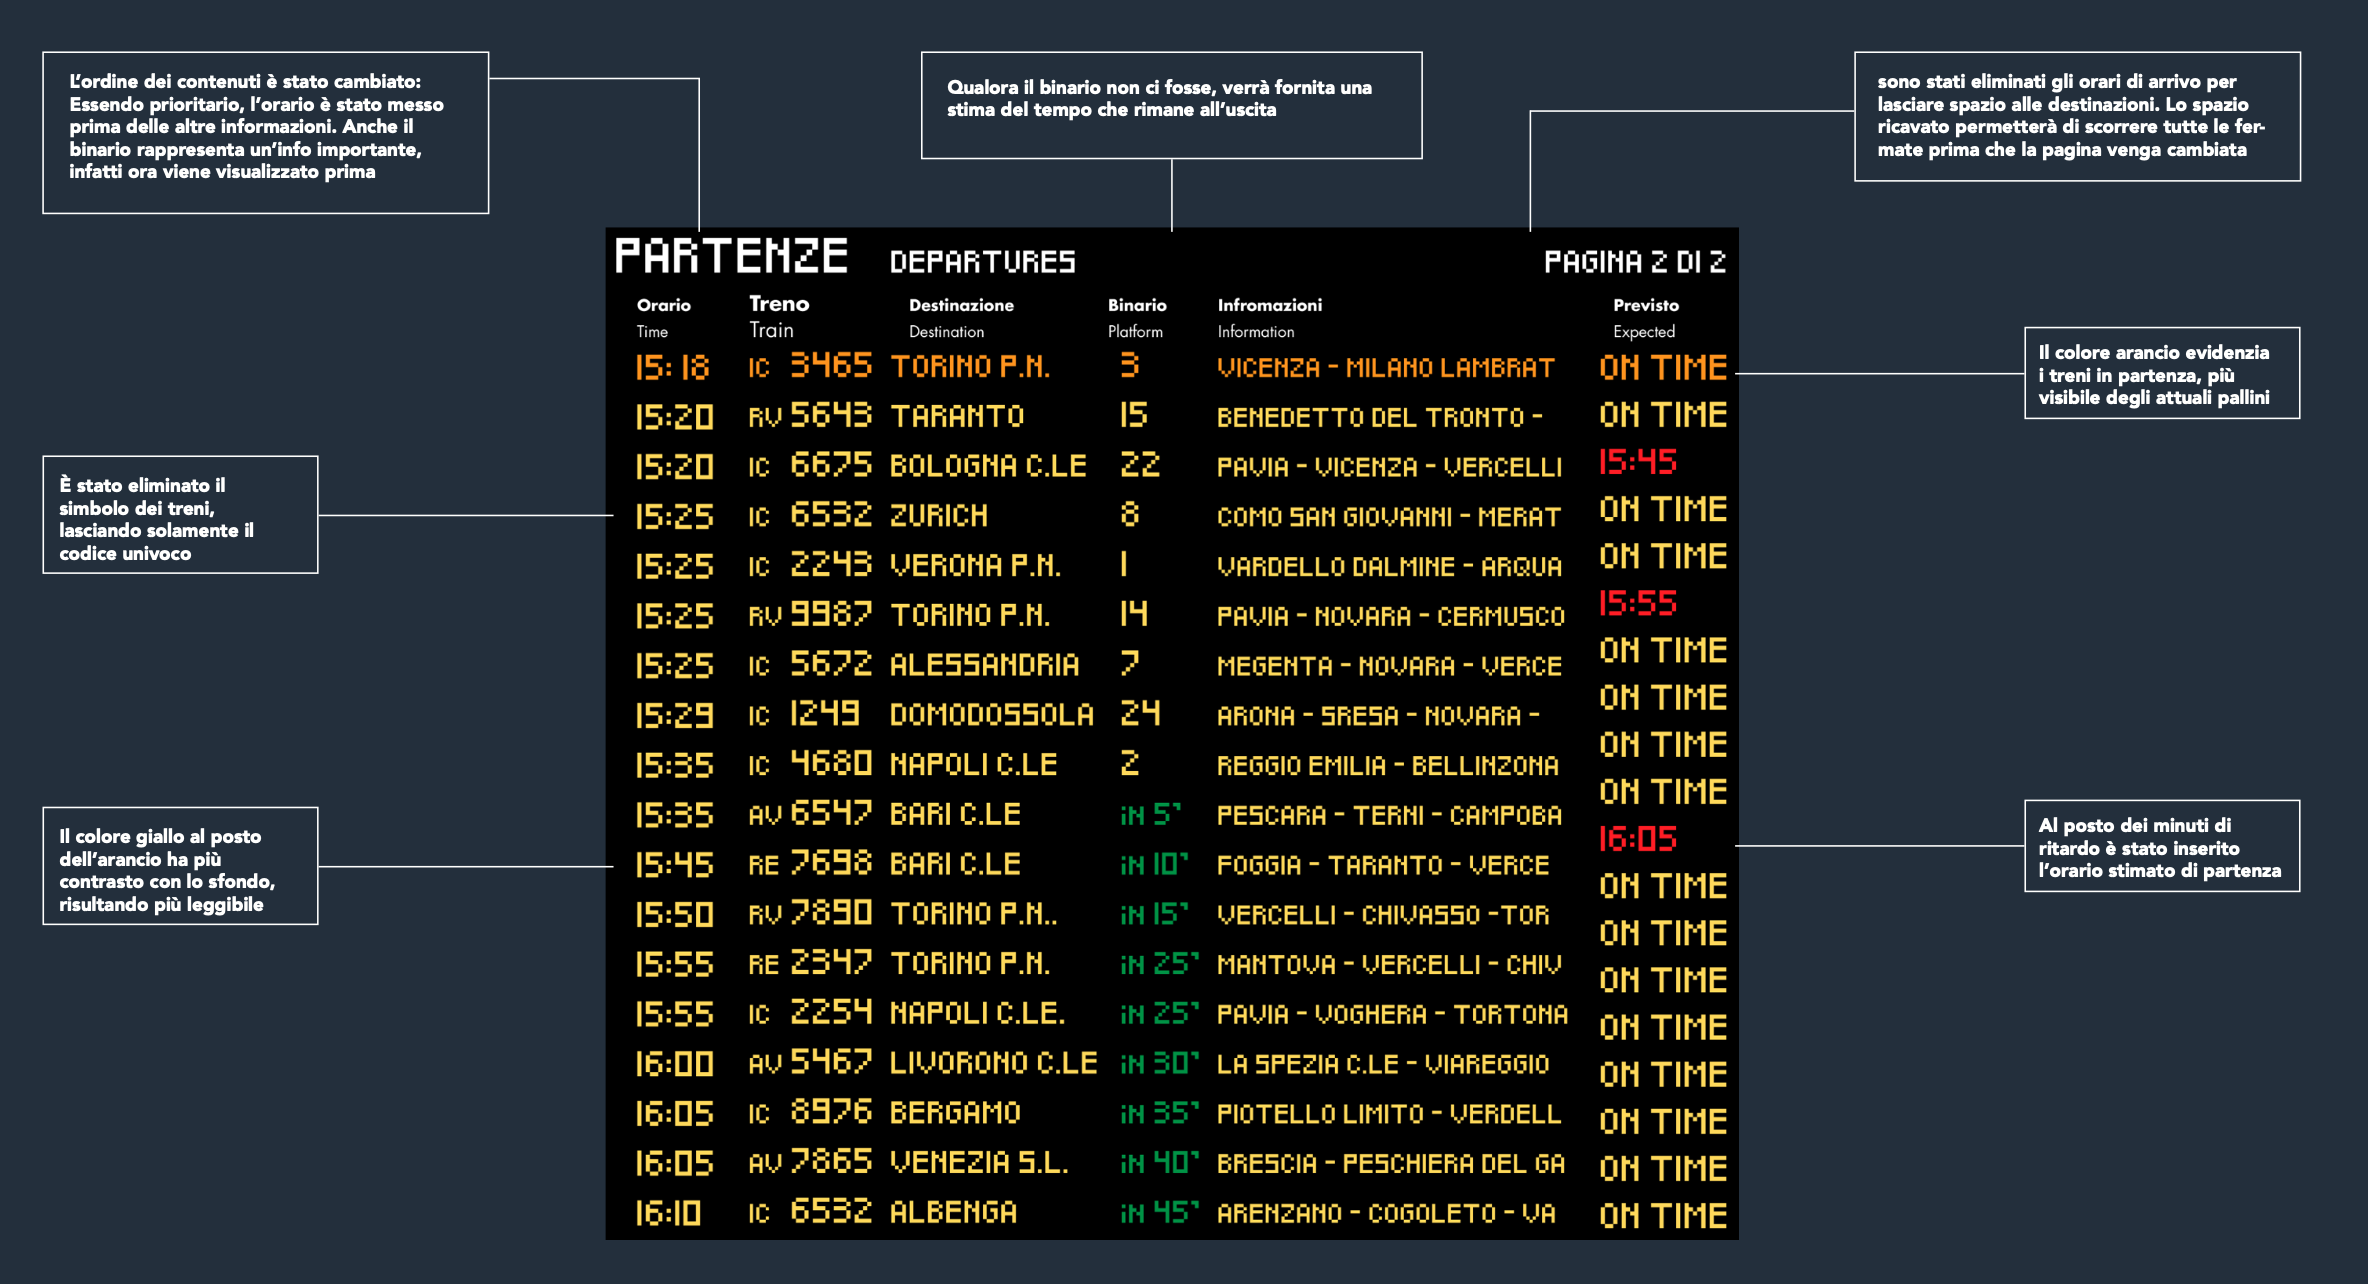This screenshot has height=1284, width=2368.
Task: Select the 15:18 TORINO P.N. departure row
Action: [970, 367]
